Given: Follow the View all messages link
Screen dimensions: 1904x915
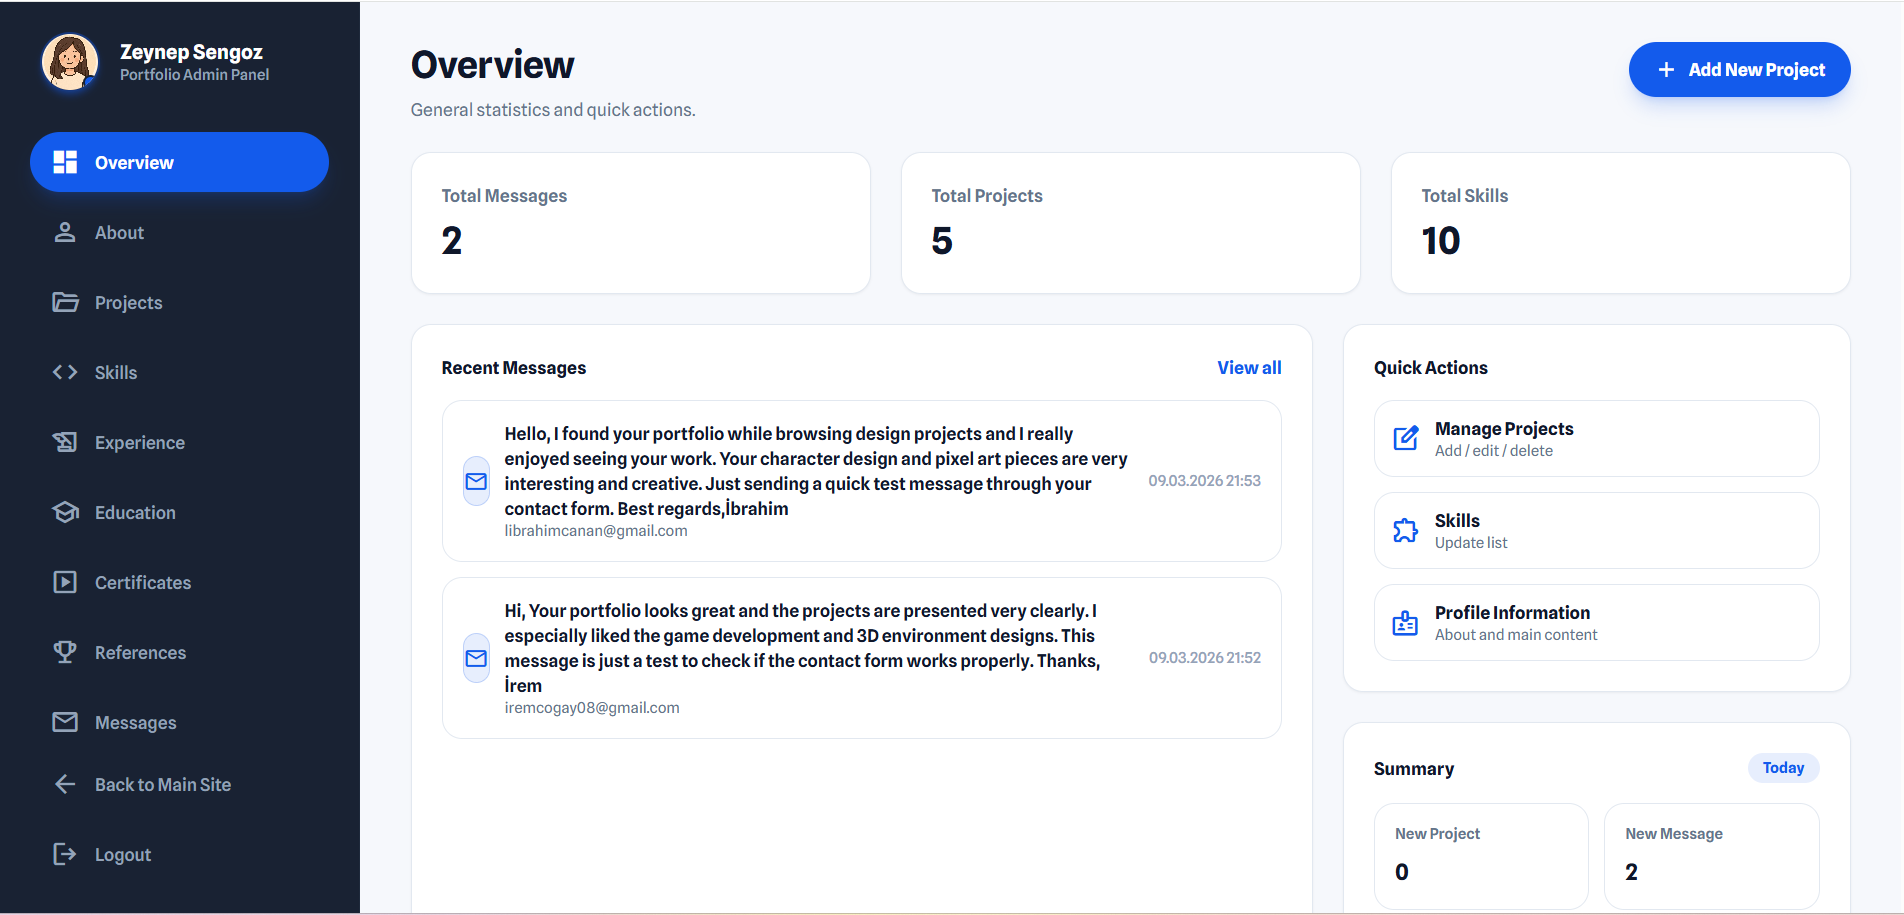Looking at the screenshot, I should click(1249, 368).
